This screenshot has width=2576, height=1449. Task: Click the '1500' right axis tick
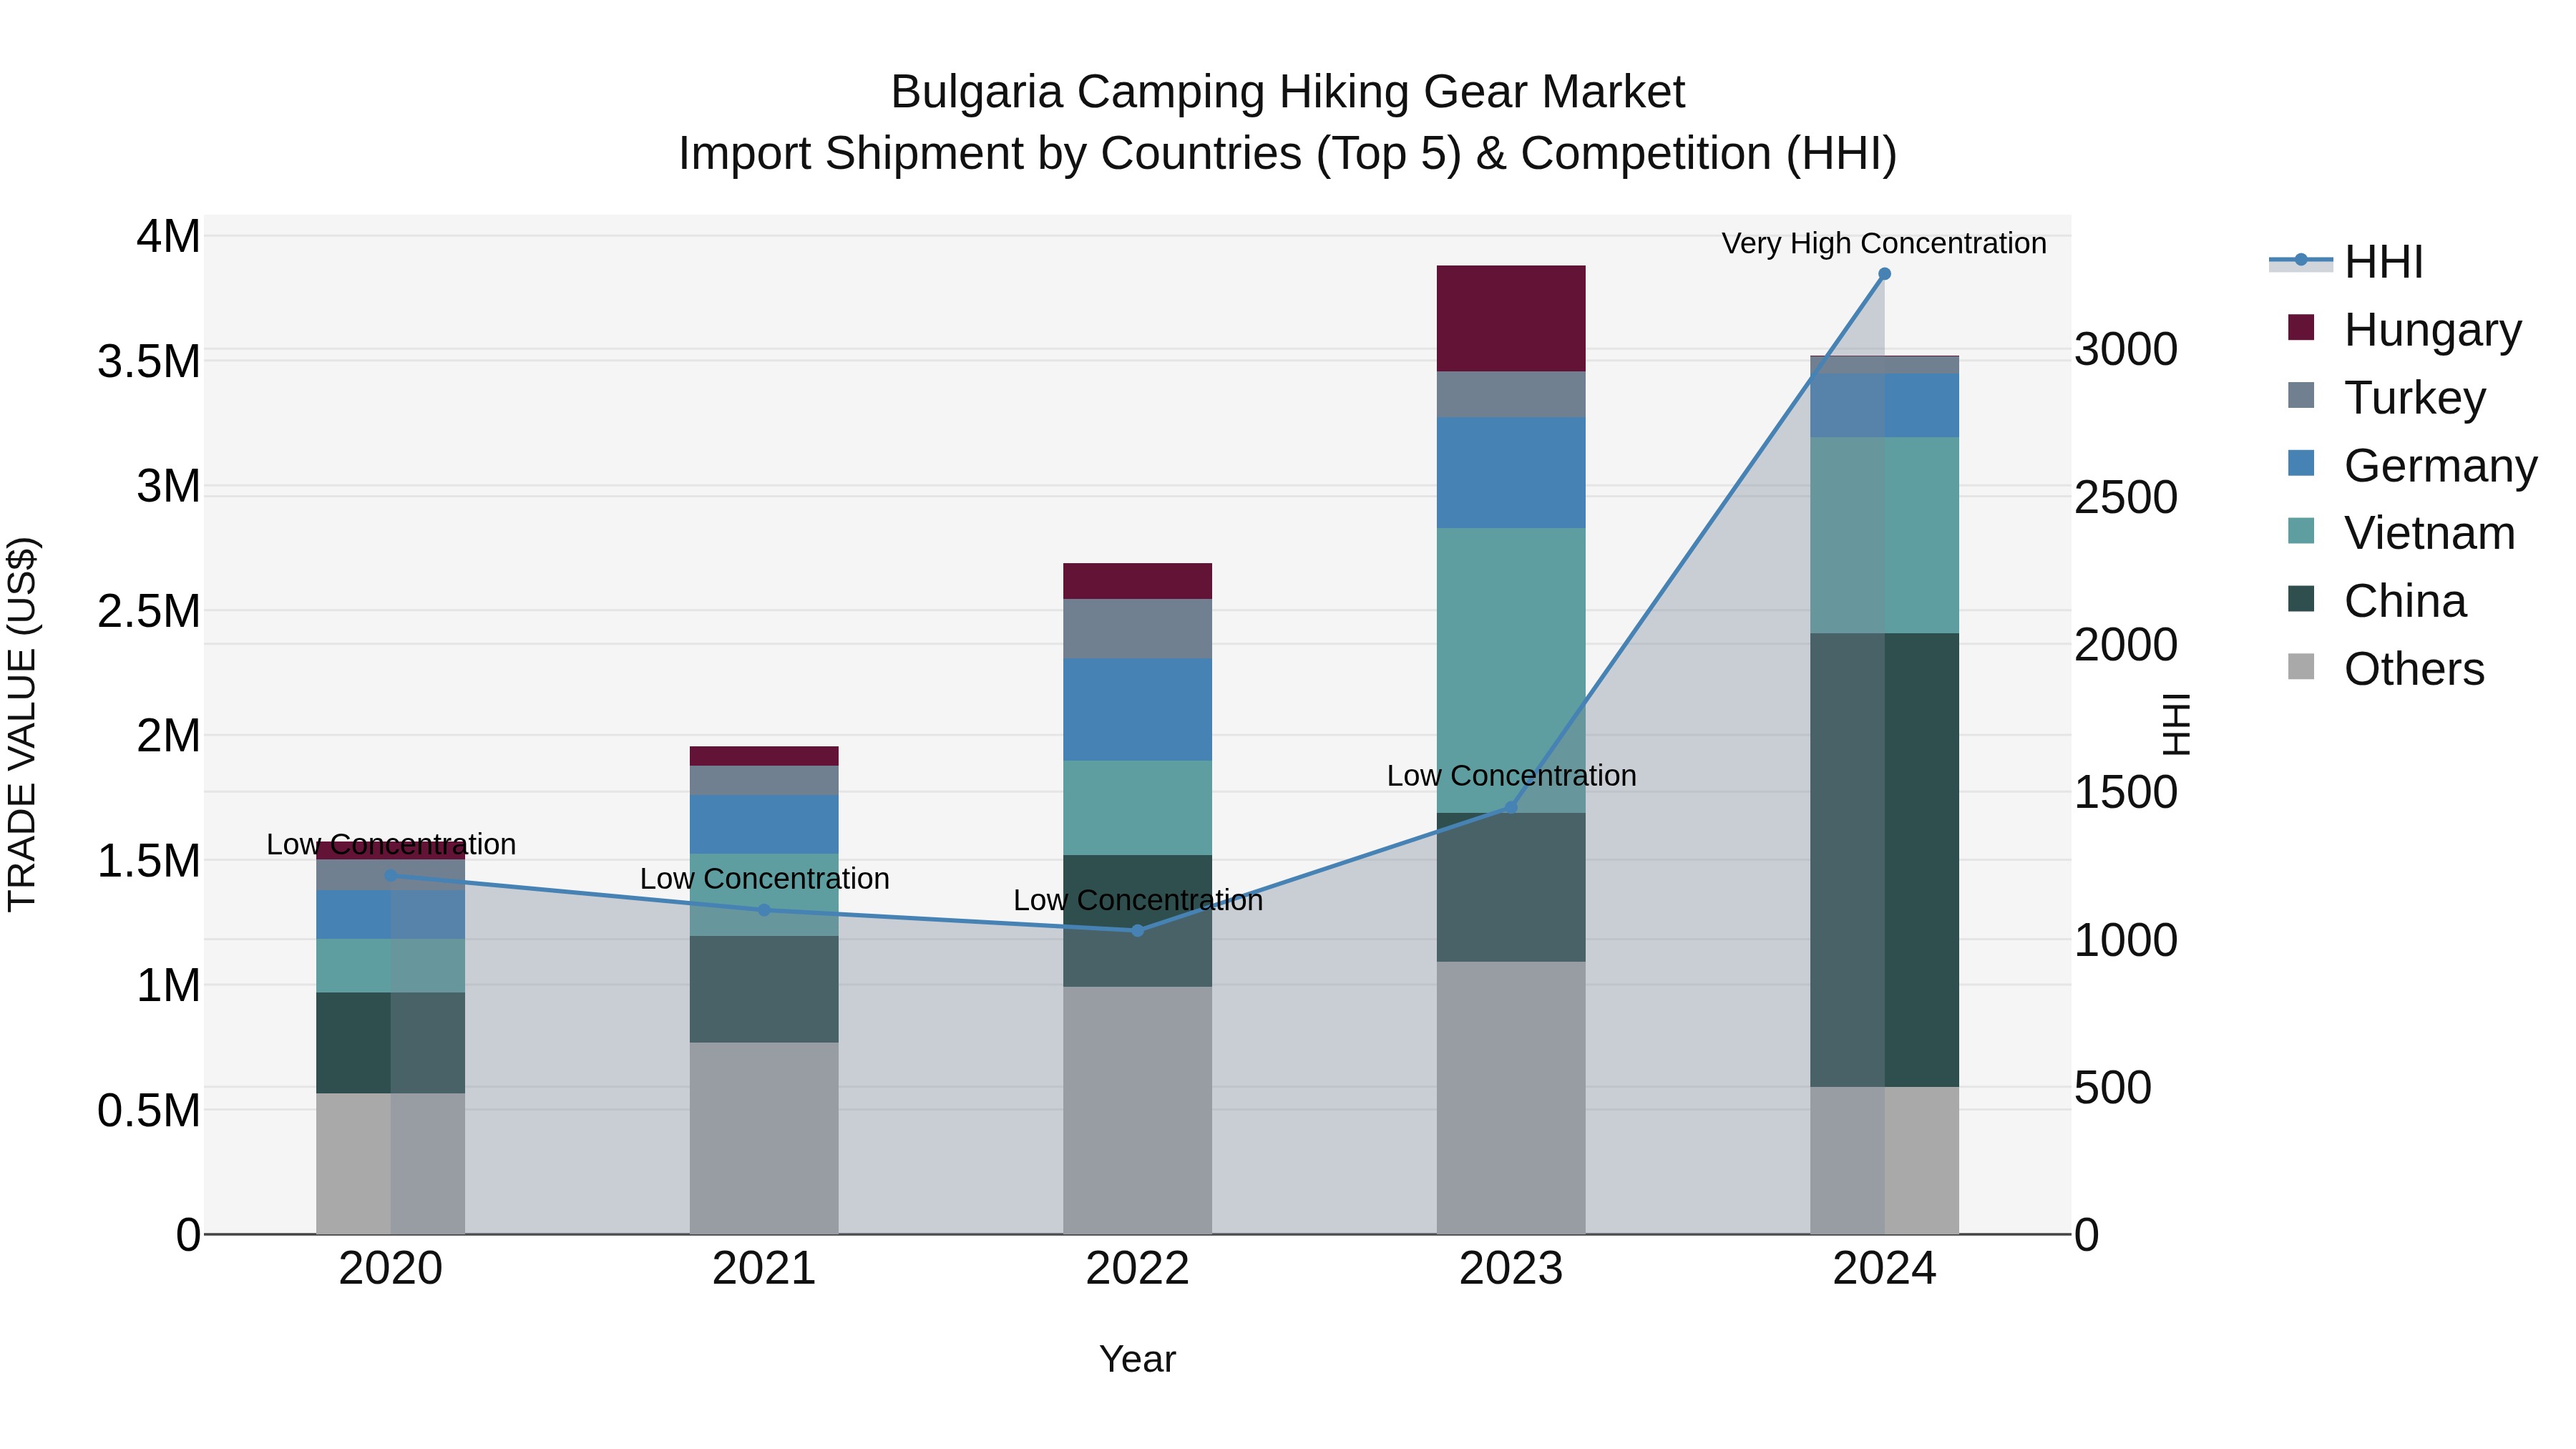pyautogui.click(x=2126, y=793)
